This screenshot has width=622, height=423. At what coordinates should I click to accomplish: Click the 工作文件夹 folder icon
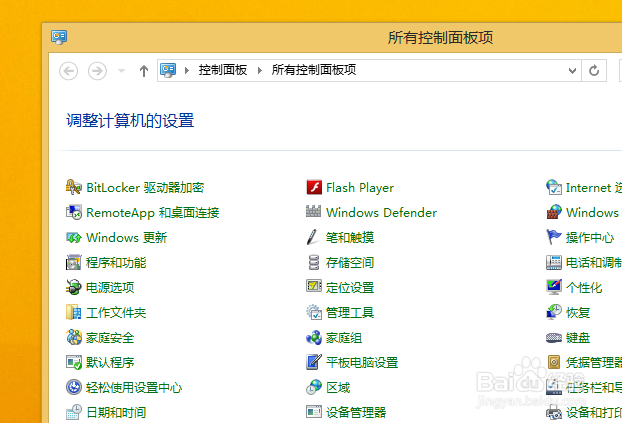(74, 312)
